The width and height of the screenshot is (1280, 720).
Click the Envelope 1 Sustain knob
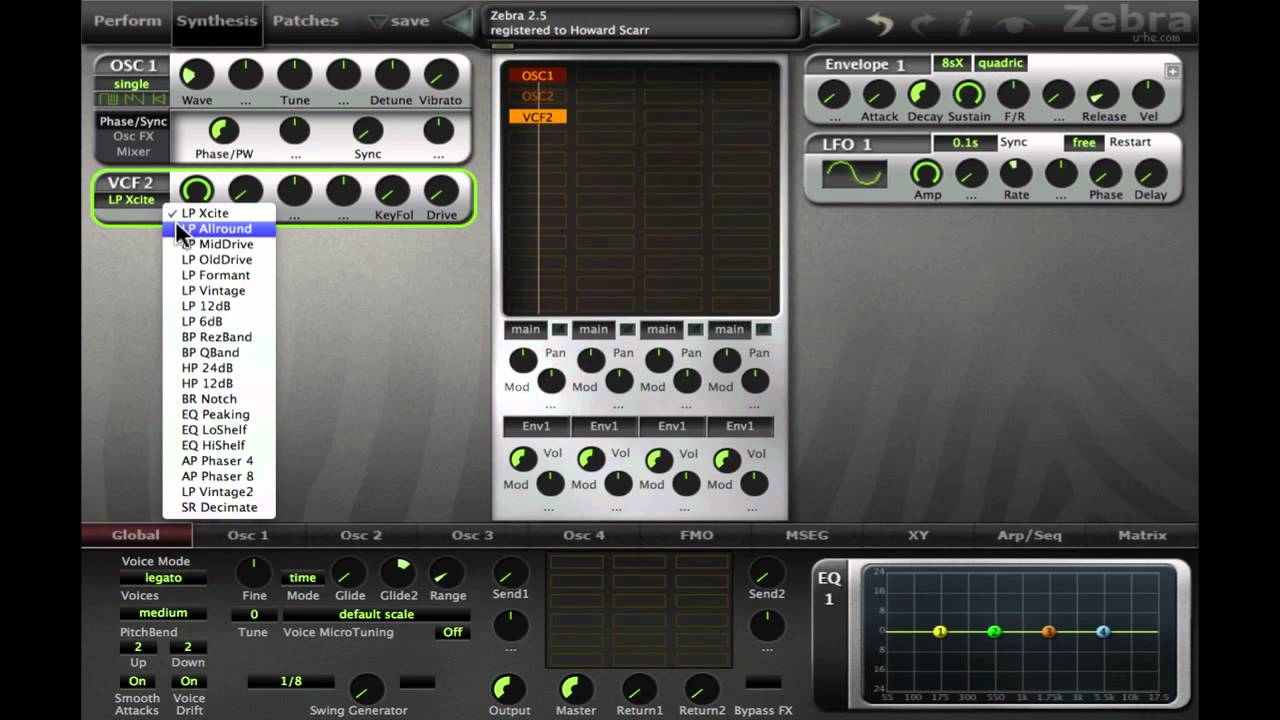pyautogui.click(x=968, y=95)
